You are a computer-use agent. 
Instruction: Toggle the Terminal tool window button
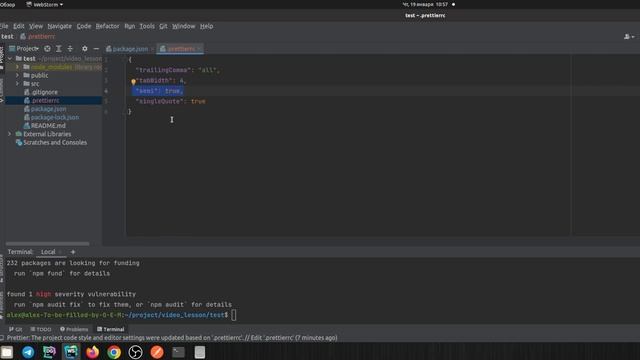(111, 329)
